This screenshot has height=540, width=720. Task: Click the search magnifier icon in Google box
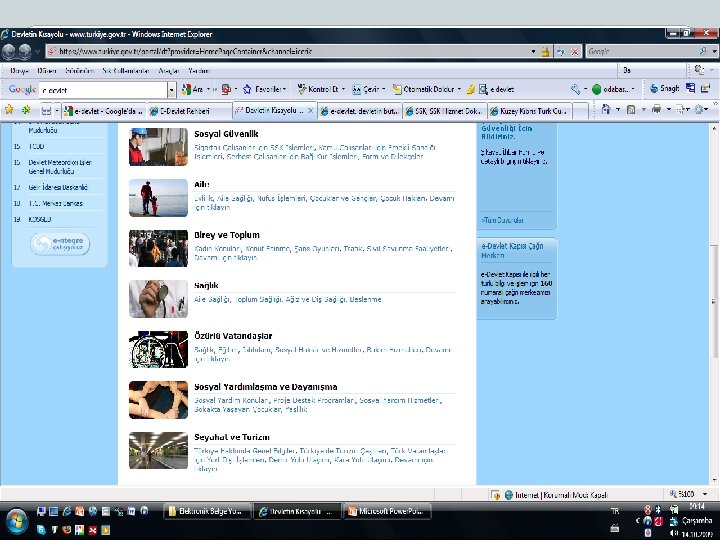coord(703,51)
